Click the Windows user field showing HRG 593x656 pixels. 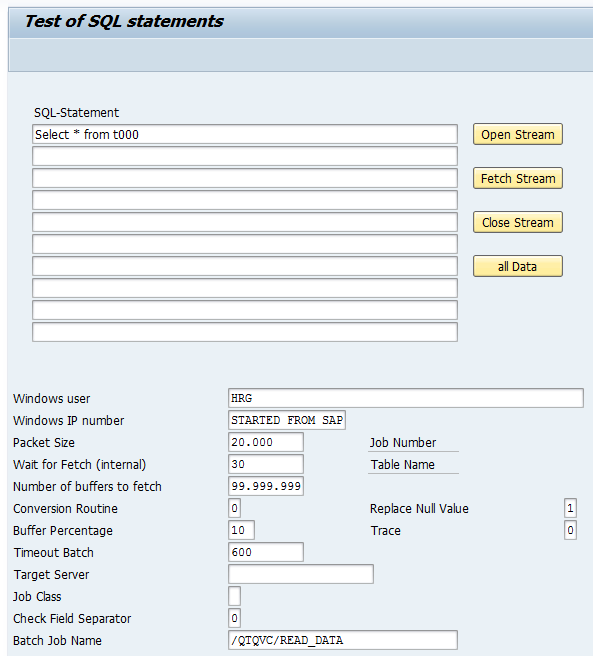click(x=406, y=398)
